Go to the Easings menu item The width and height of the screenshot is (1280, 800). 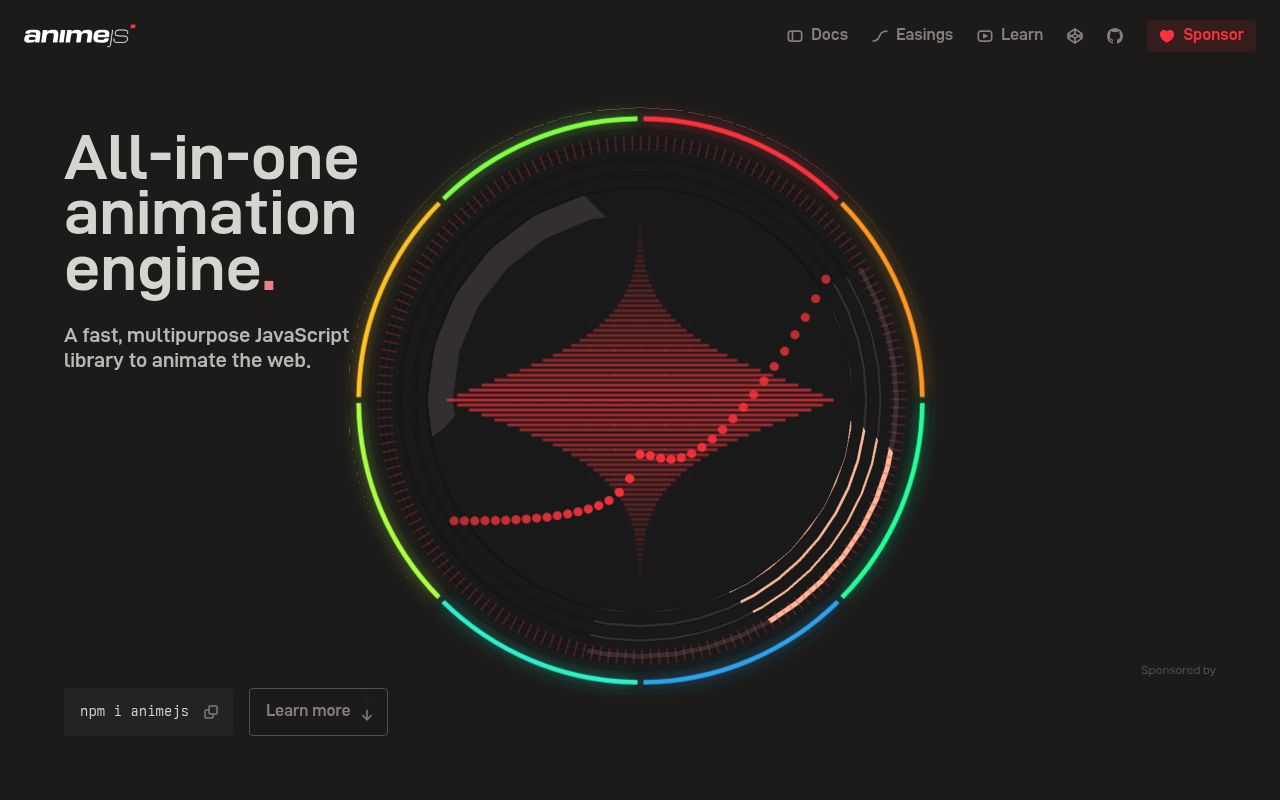[x=924, y=35]
